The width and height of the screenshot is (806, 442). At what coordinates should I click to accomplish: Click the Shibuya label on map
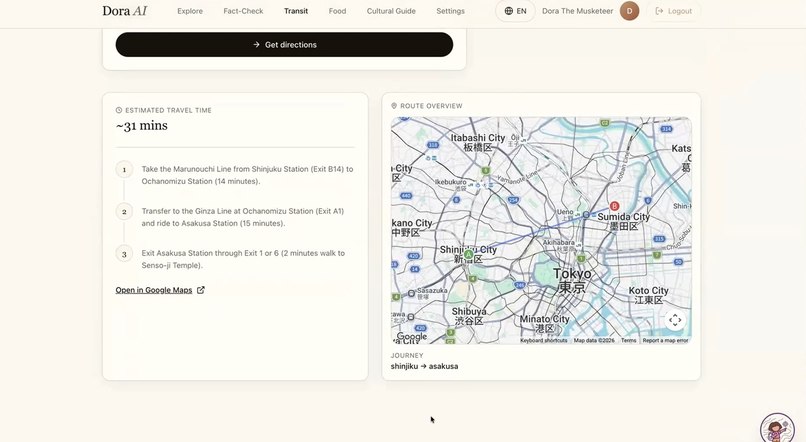469,316
